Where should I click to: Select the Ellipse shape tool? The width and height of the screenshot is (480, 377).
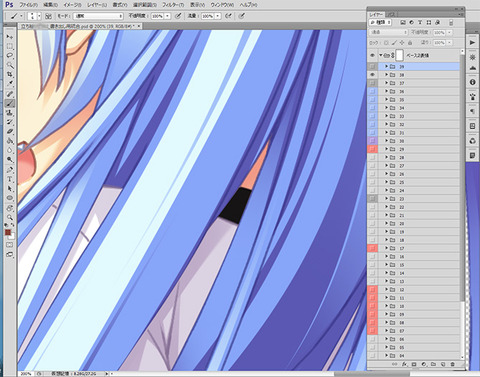coord(10,198)
